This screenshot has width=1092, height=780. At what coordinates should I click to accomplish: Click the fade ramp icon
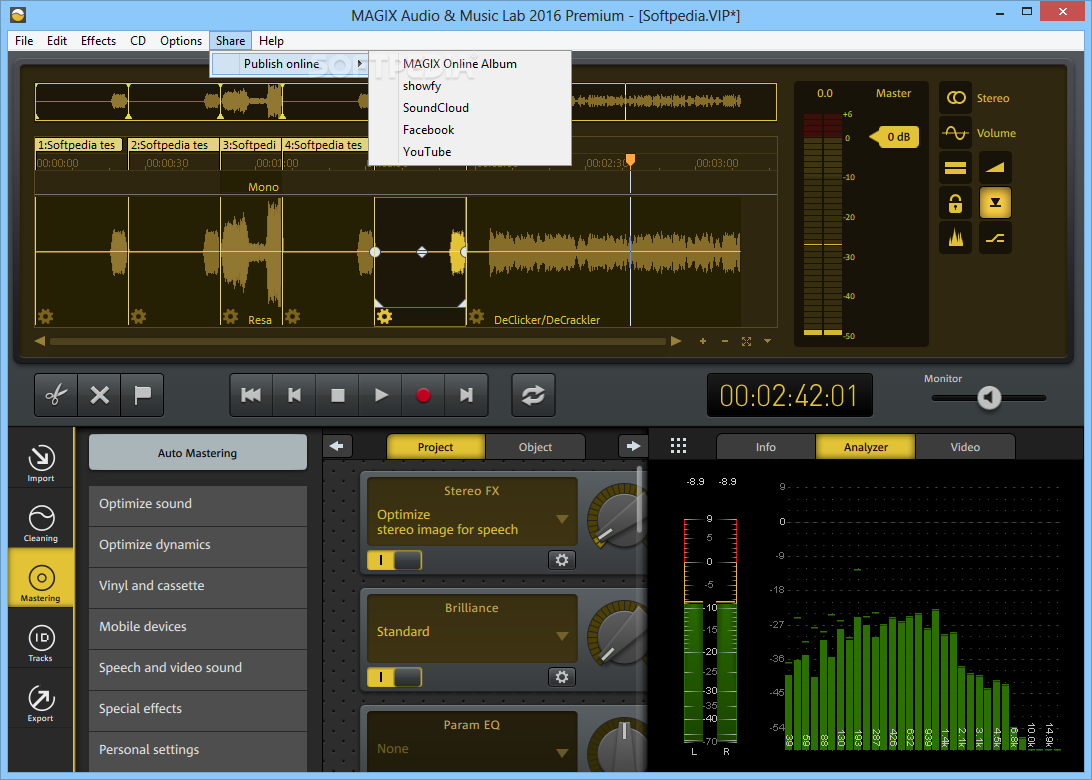995,168
